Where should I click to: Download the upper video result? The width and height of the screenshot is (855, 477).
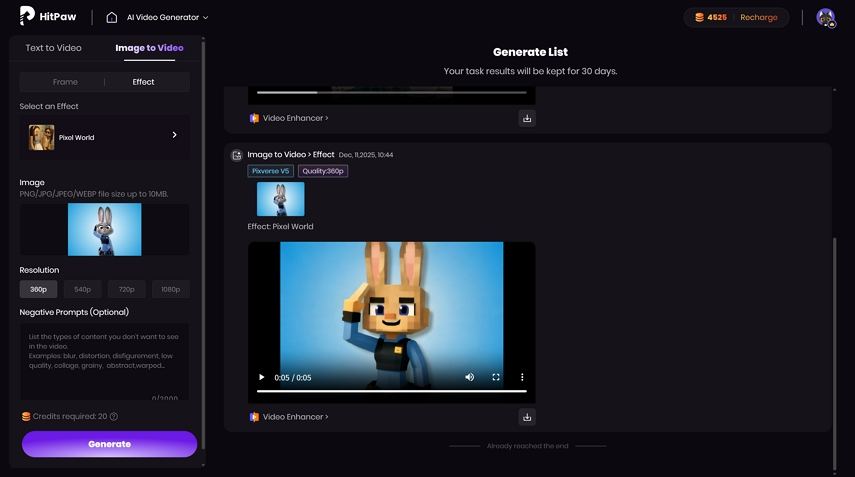(x=527, y=118)
